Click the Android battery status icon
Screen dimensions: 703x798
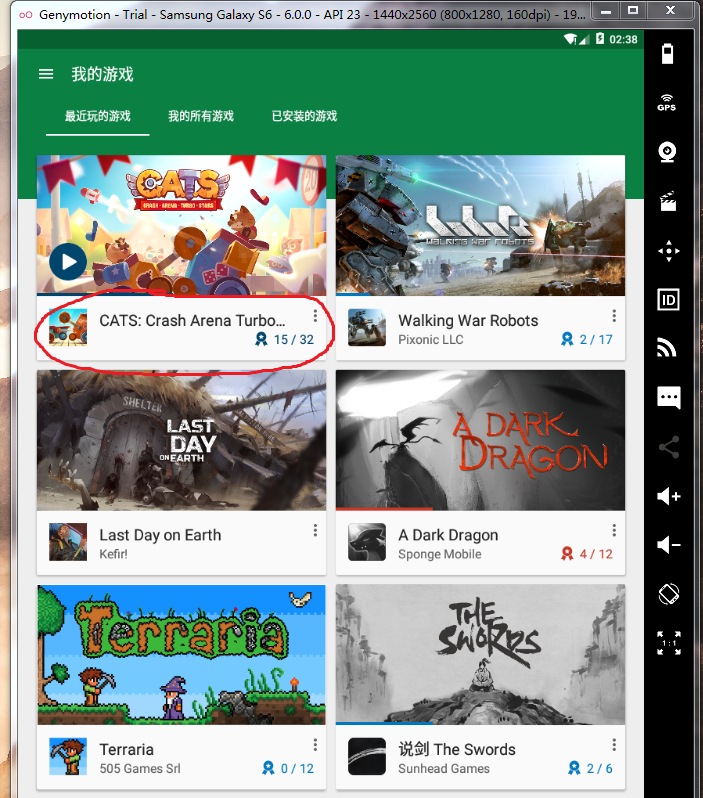[x=600, y=39]
